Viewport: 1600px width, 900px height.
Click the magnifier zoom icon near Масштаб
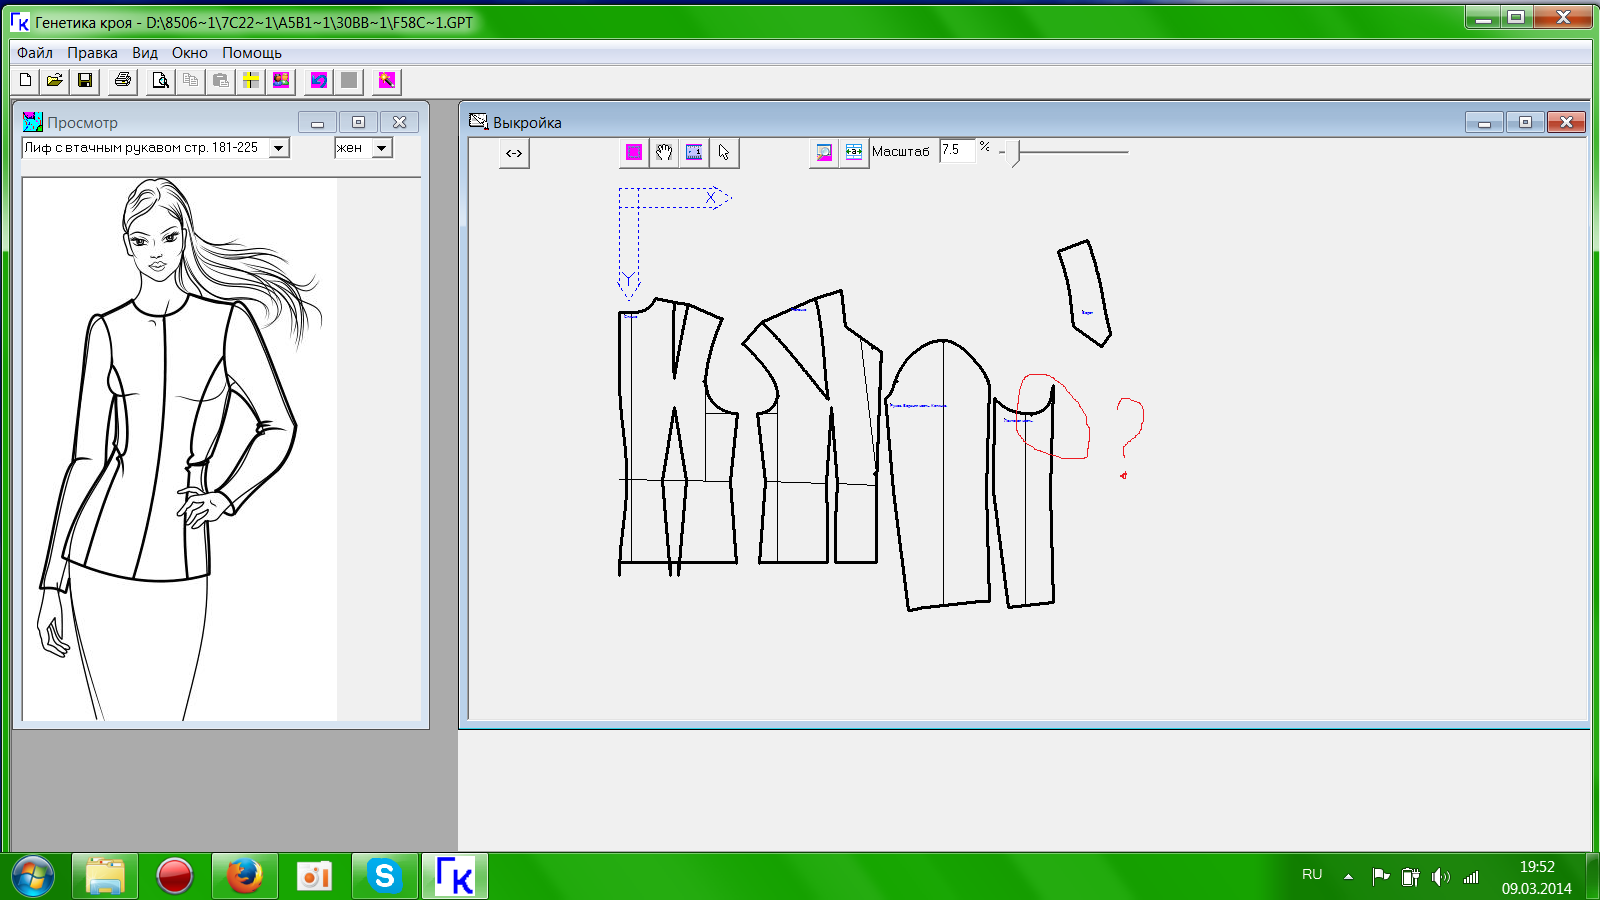pos(824,152)
